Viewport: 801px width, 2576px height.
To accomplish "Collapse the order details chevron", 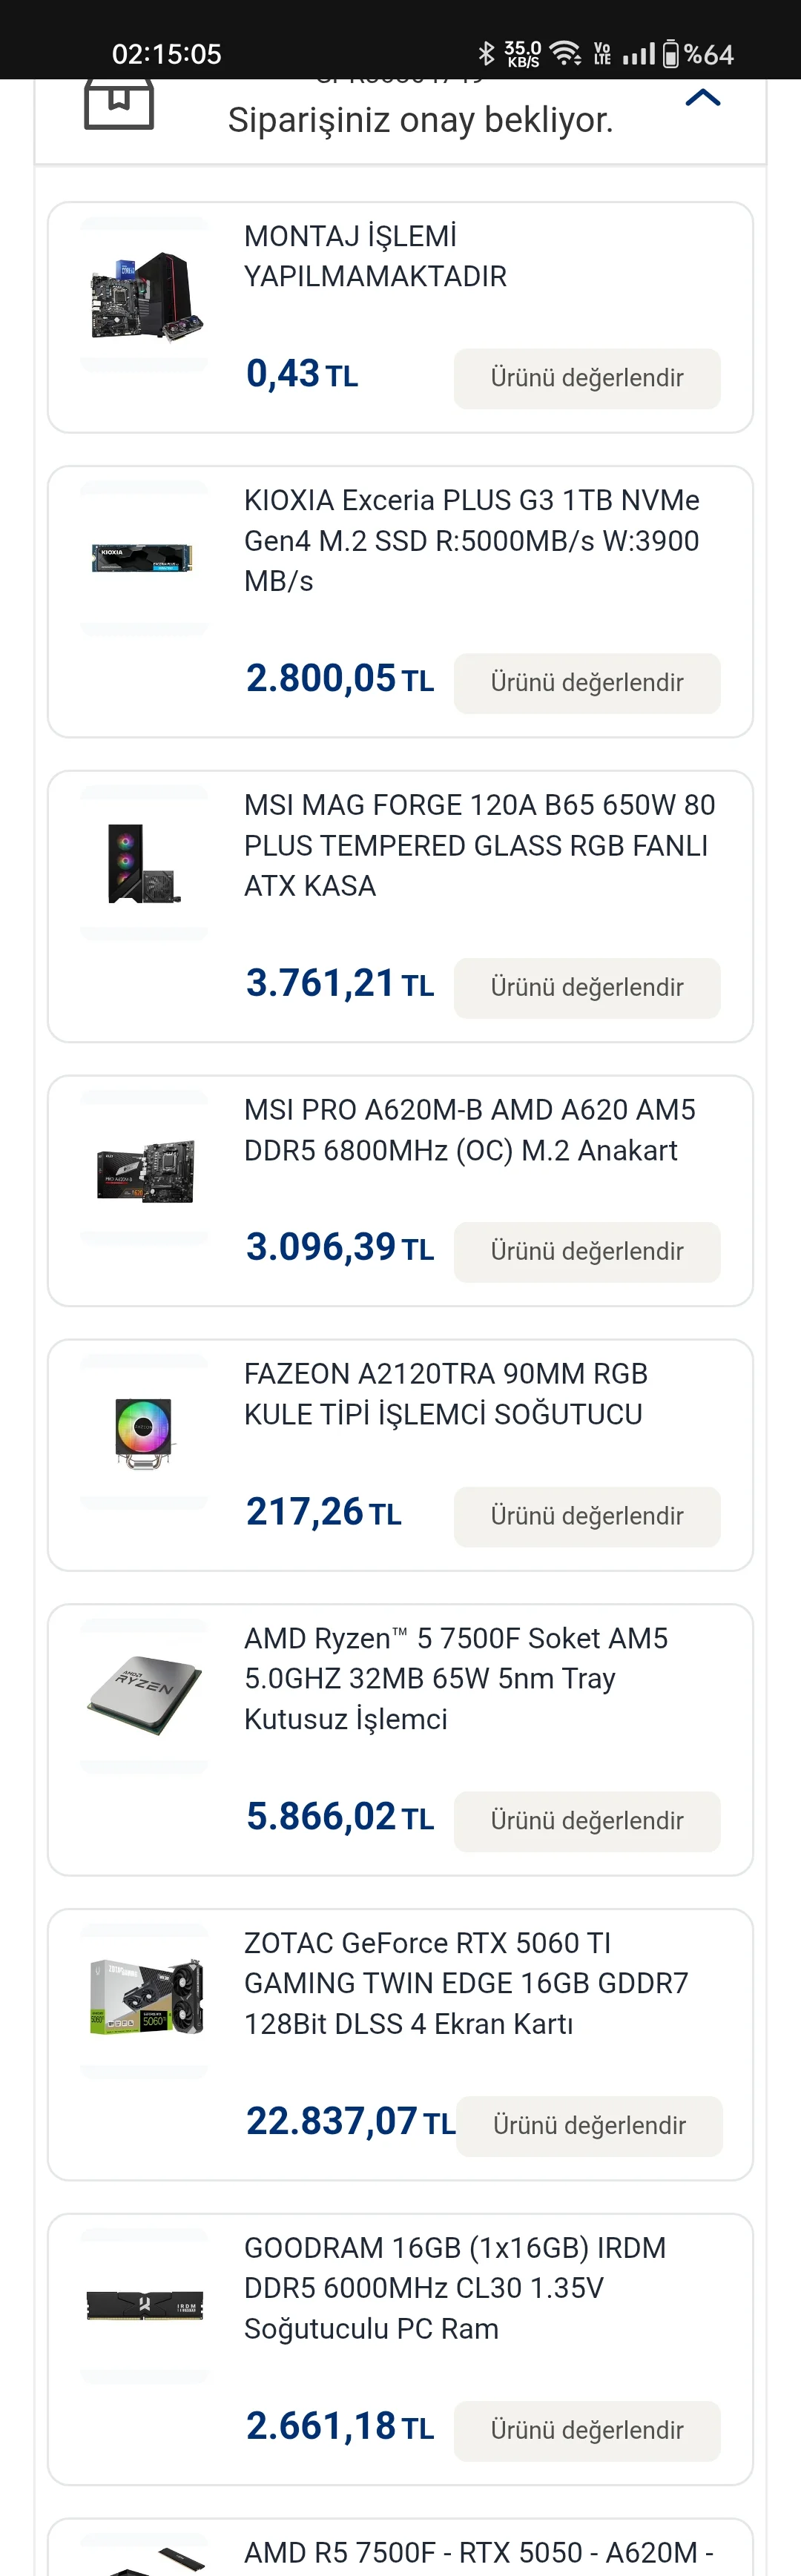I will 703,98.
